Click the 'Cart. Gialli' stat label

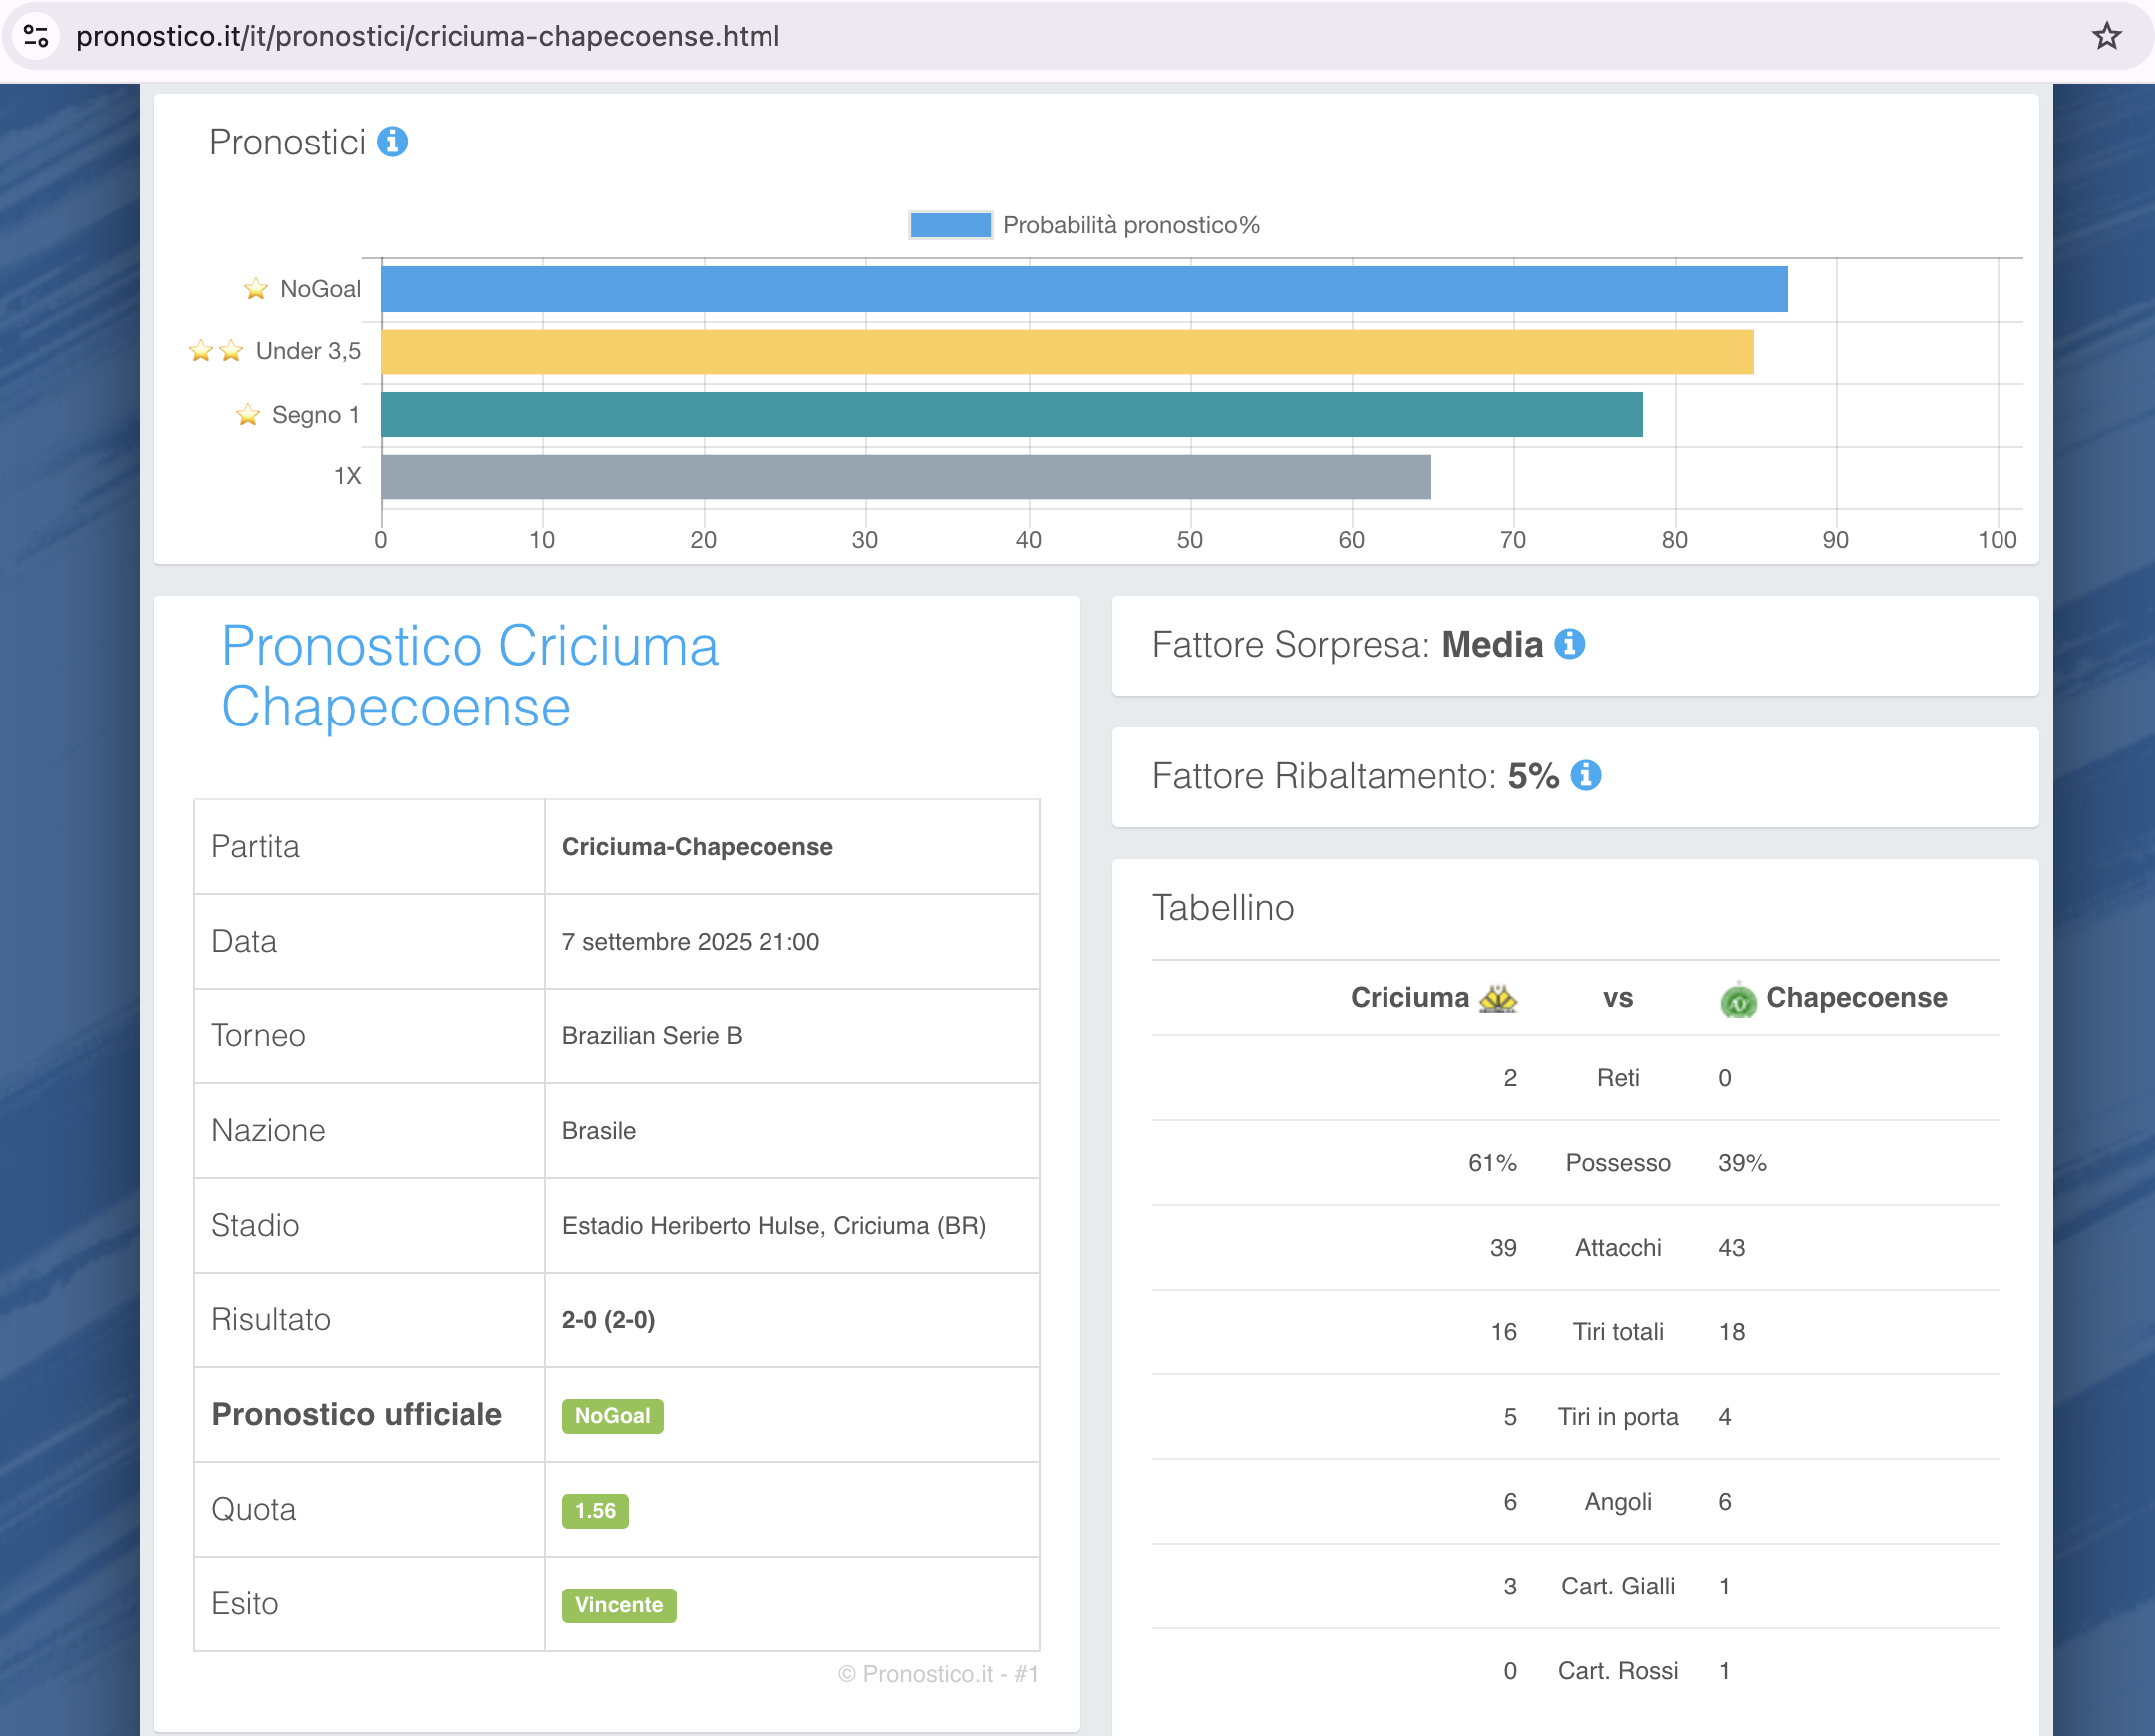[x=1617, y=1586]
